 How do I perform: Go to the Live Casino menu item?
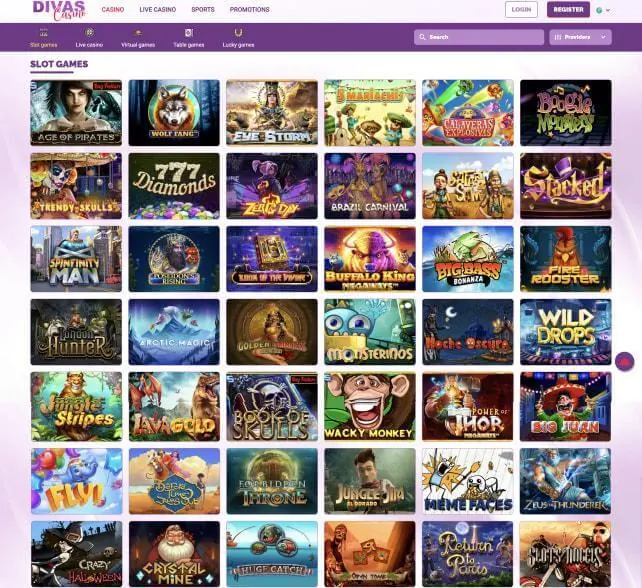[x=158, y=9]
